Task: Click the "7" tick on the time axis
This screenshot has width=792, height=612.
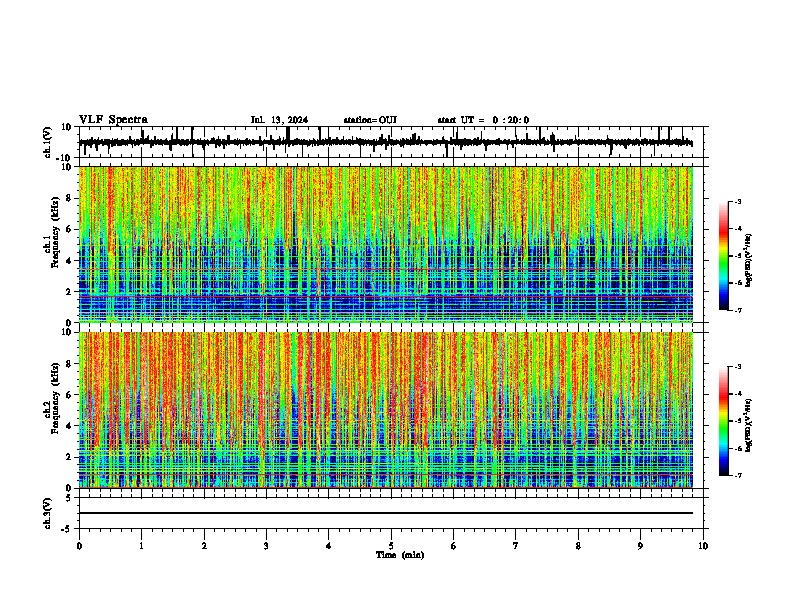Action: [516, 546]
